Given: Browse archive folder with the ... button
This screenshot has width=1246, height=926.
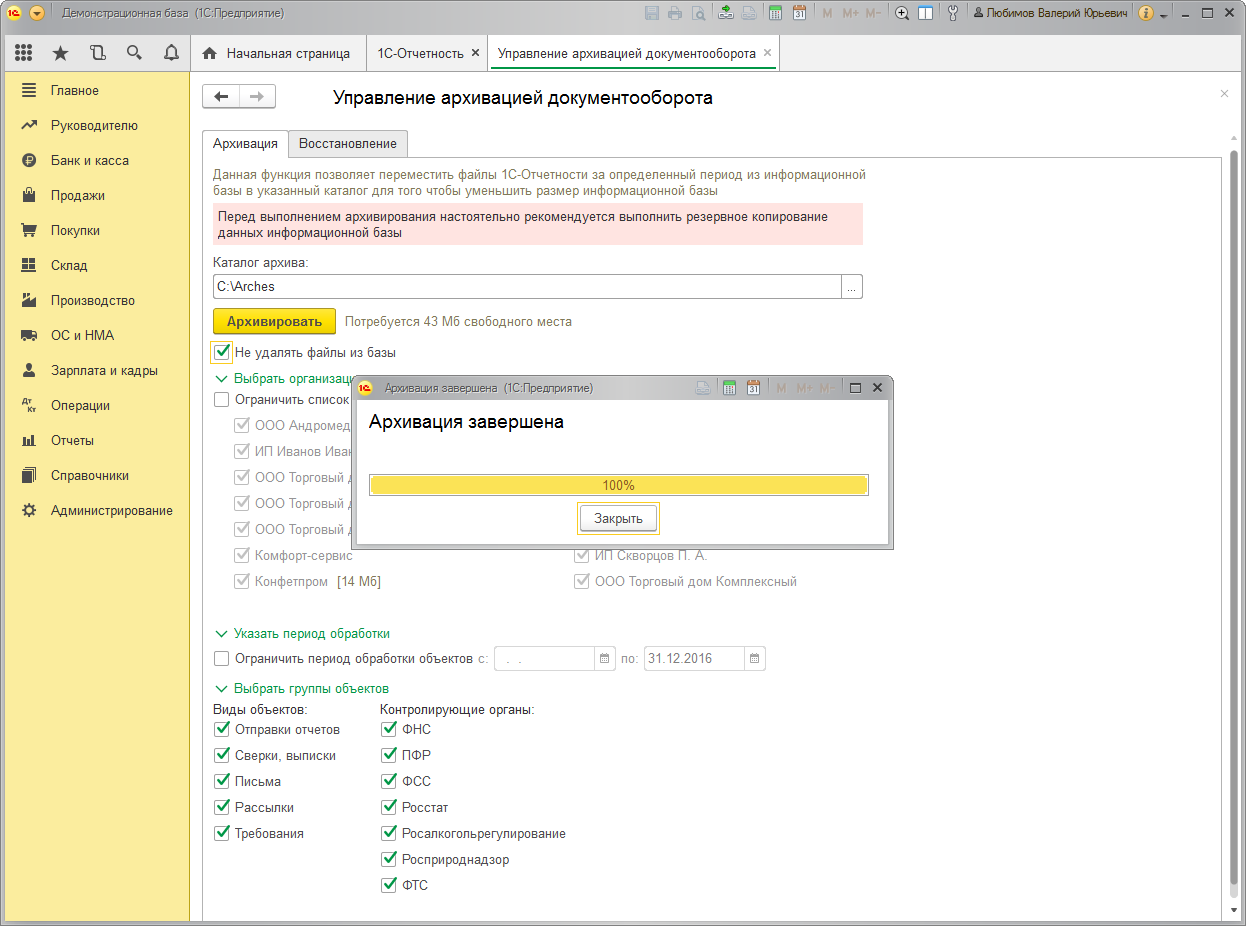Looking at the screenshot, I should pos(852,286).
